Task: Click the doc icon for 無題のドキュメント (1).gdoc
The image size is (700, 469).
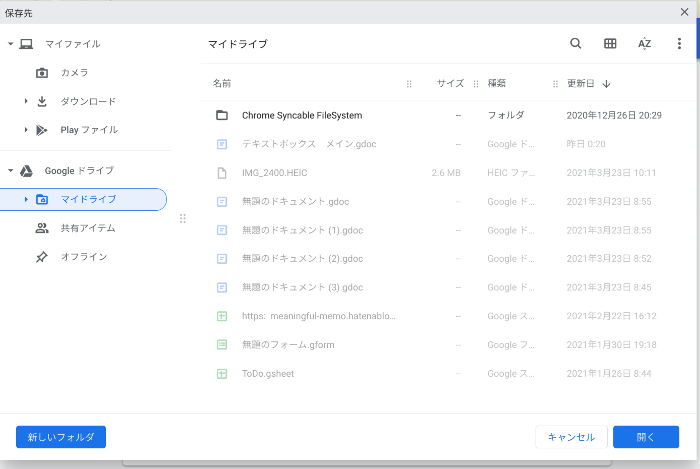Action: click(x=222, y=230)
